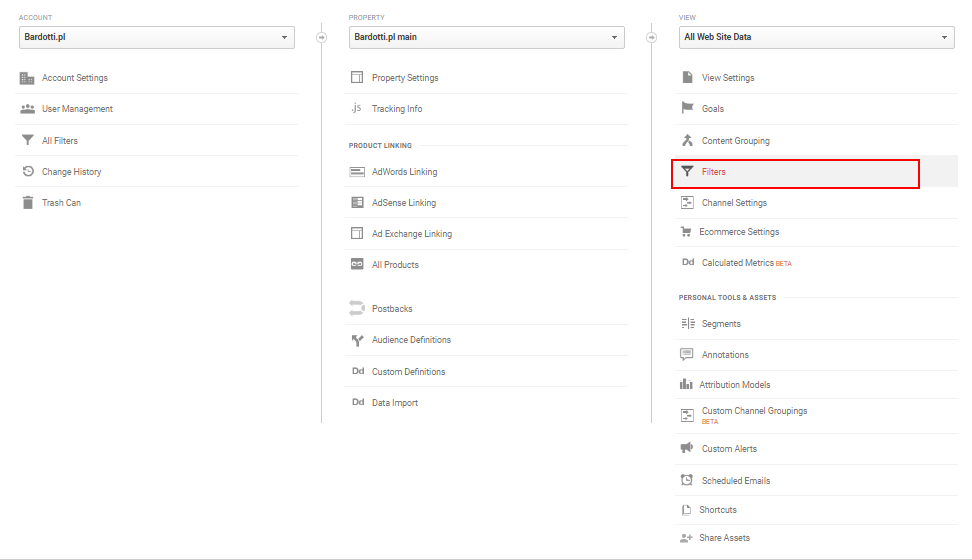Click the Trash Can bin icon
972x560 pixels.
pos(28,202)
